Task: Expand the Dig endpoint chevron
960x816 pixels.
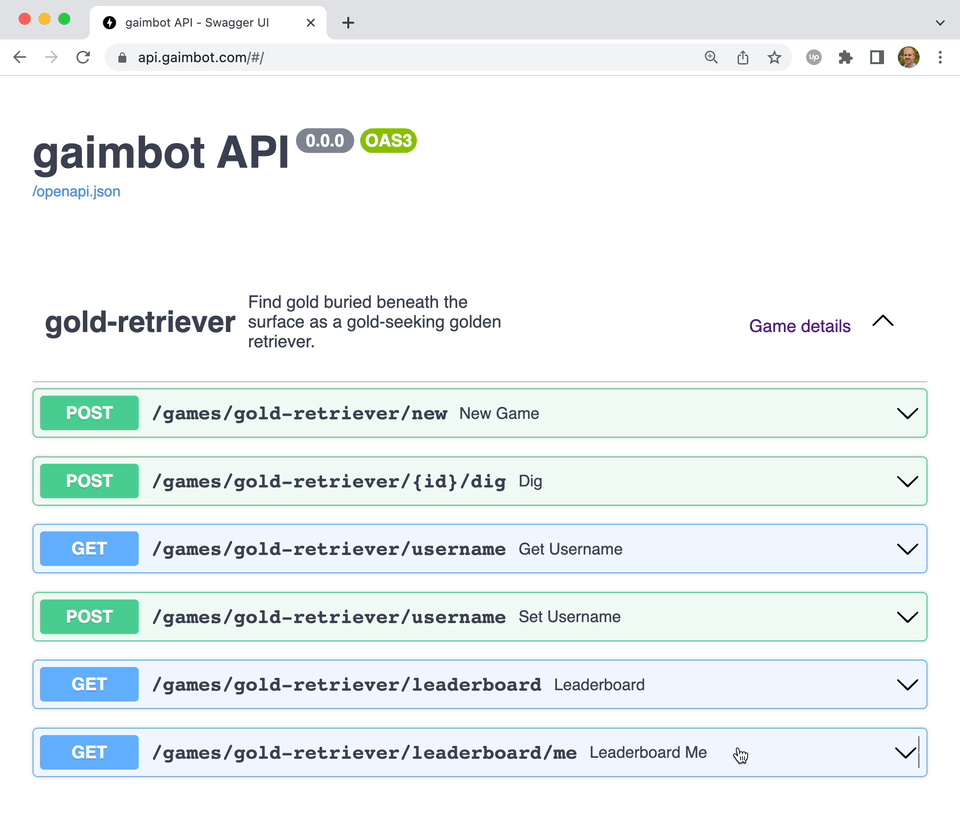Action: [x=907, y=482]
